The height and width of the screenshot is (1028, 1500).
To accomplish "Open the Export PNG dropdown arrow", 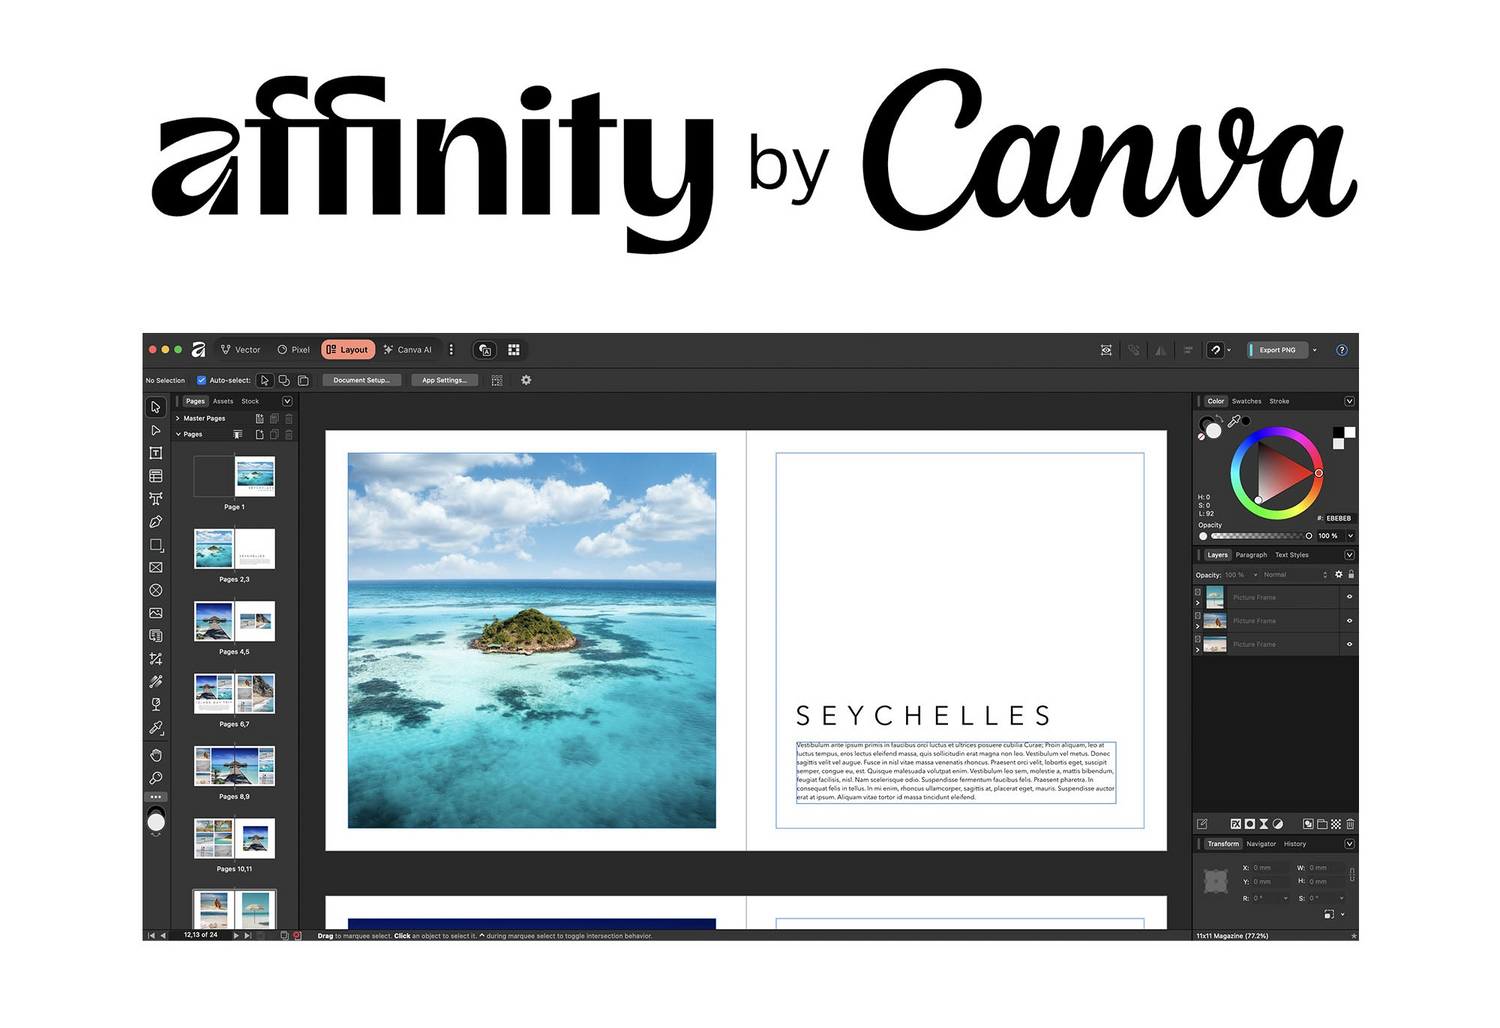I will [x=1314, y=350].
